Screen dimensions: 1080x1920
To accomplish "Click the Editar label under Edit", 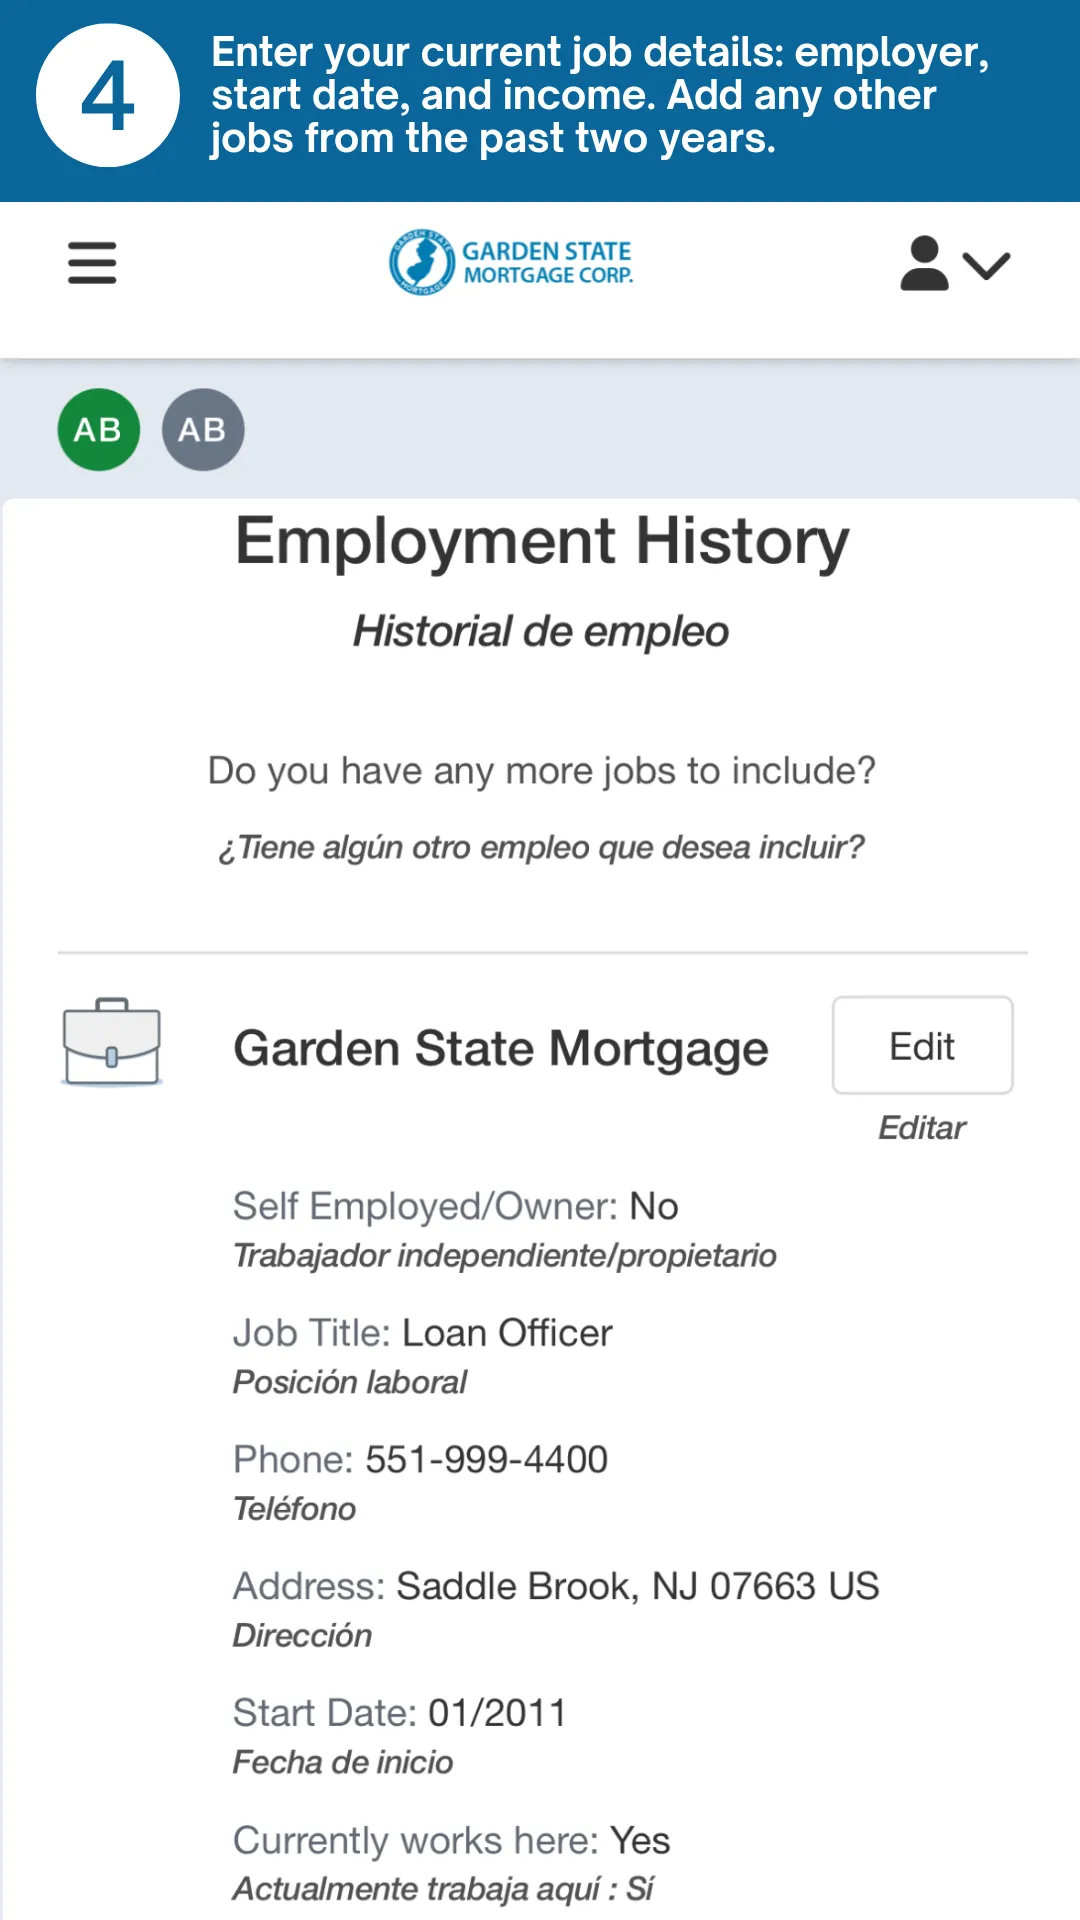I will pos(921,1128).
